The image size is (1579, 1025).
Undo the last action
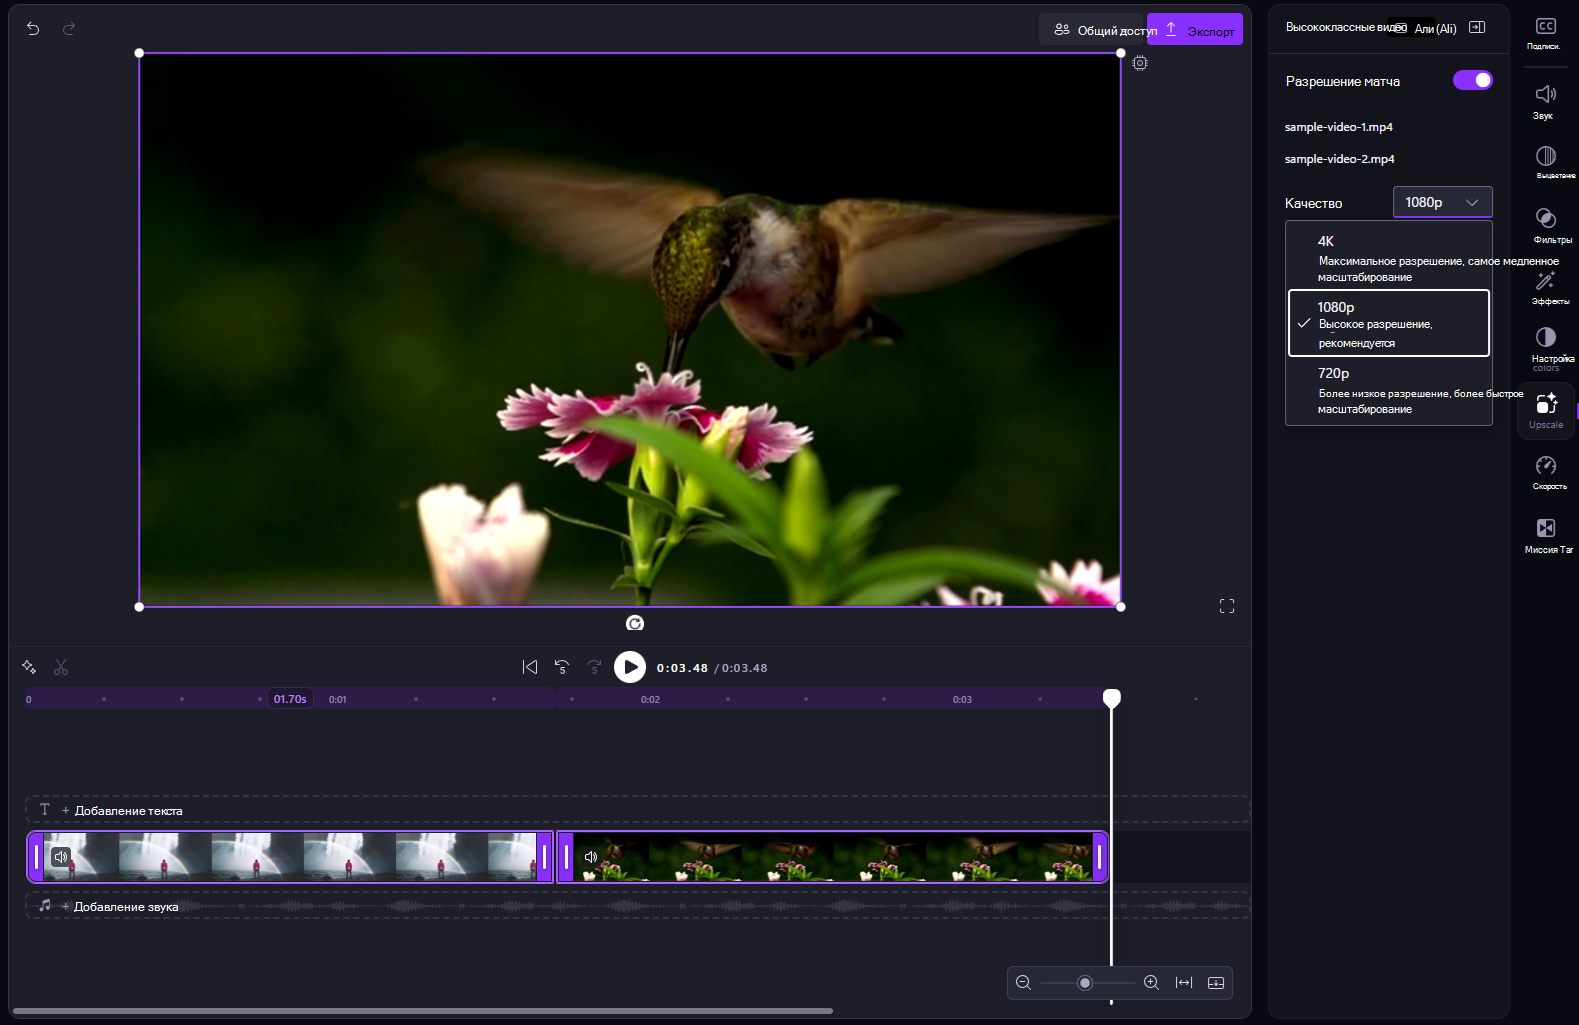[x=33, y=29]
